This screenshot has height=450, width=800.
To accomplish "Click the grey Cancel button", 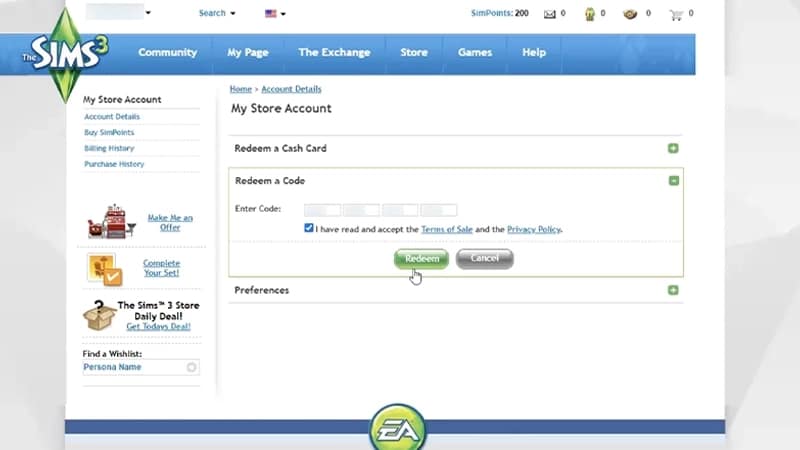I will (485, 259).
